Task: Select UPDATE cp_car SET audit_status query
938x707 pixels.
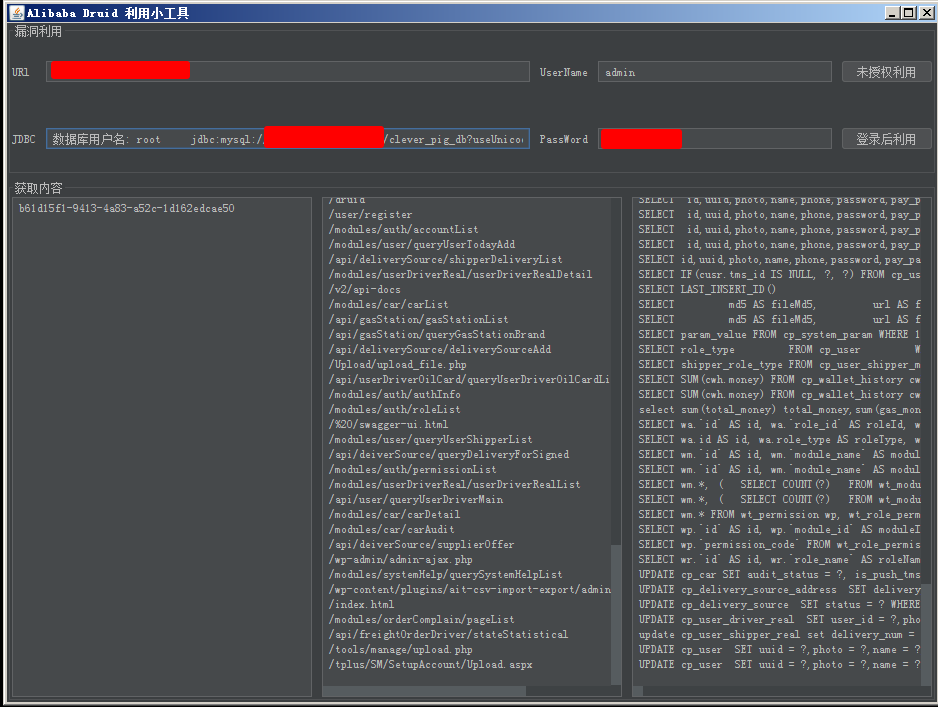Action: point(779,574)
